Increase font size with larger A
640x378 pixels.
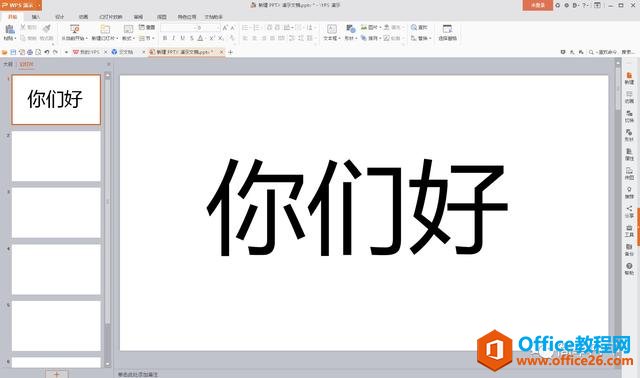[225, 28]
